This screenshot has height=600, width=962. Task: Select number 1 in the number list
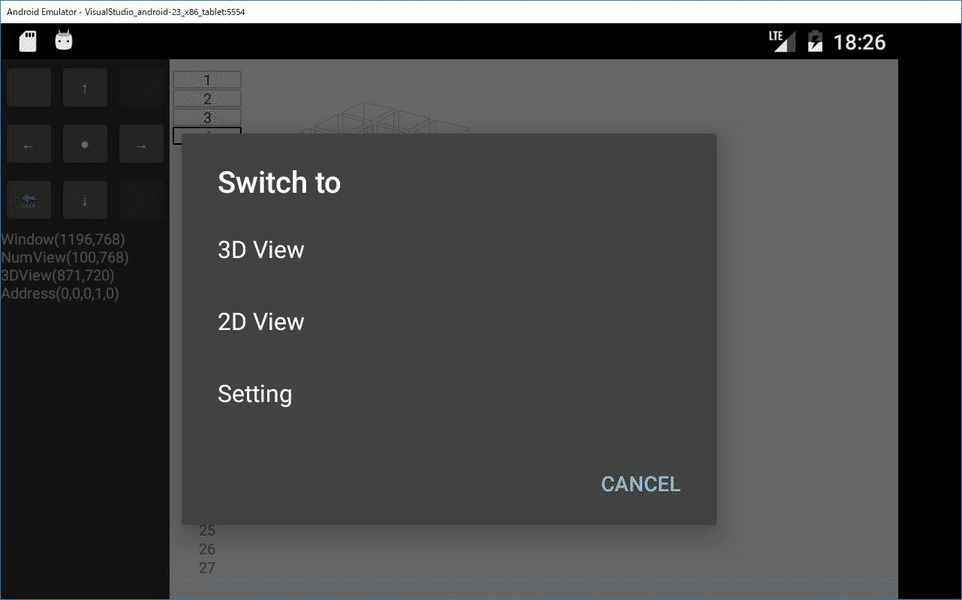[x=207, y=80]
